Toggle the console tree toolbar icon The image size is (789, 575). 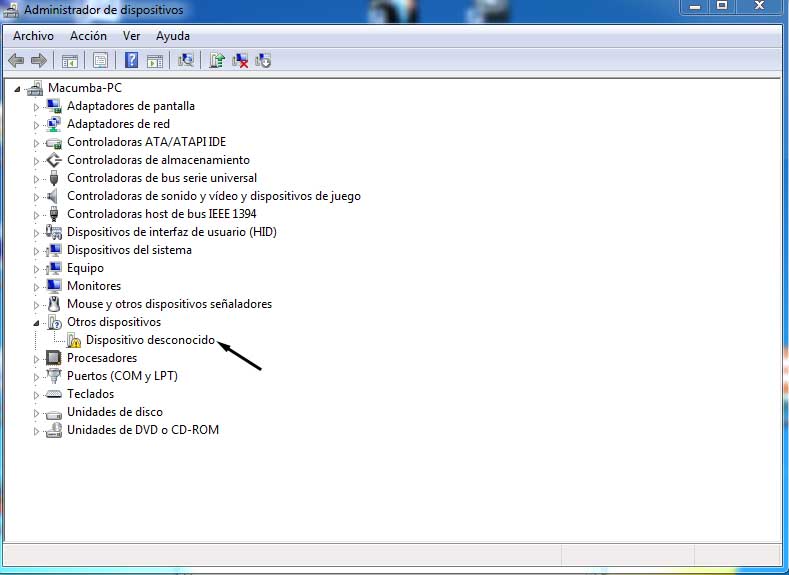pyautogui.click(x=69, y=61)
